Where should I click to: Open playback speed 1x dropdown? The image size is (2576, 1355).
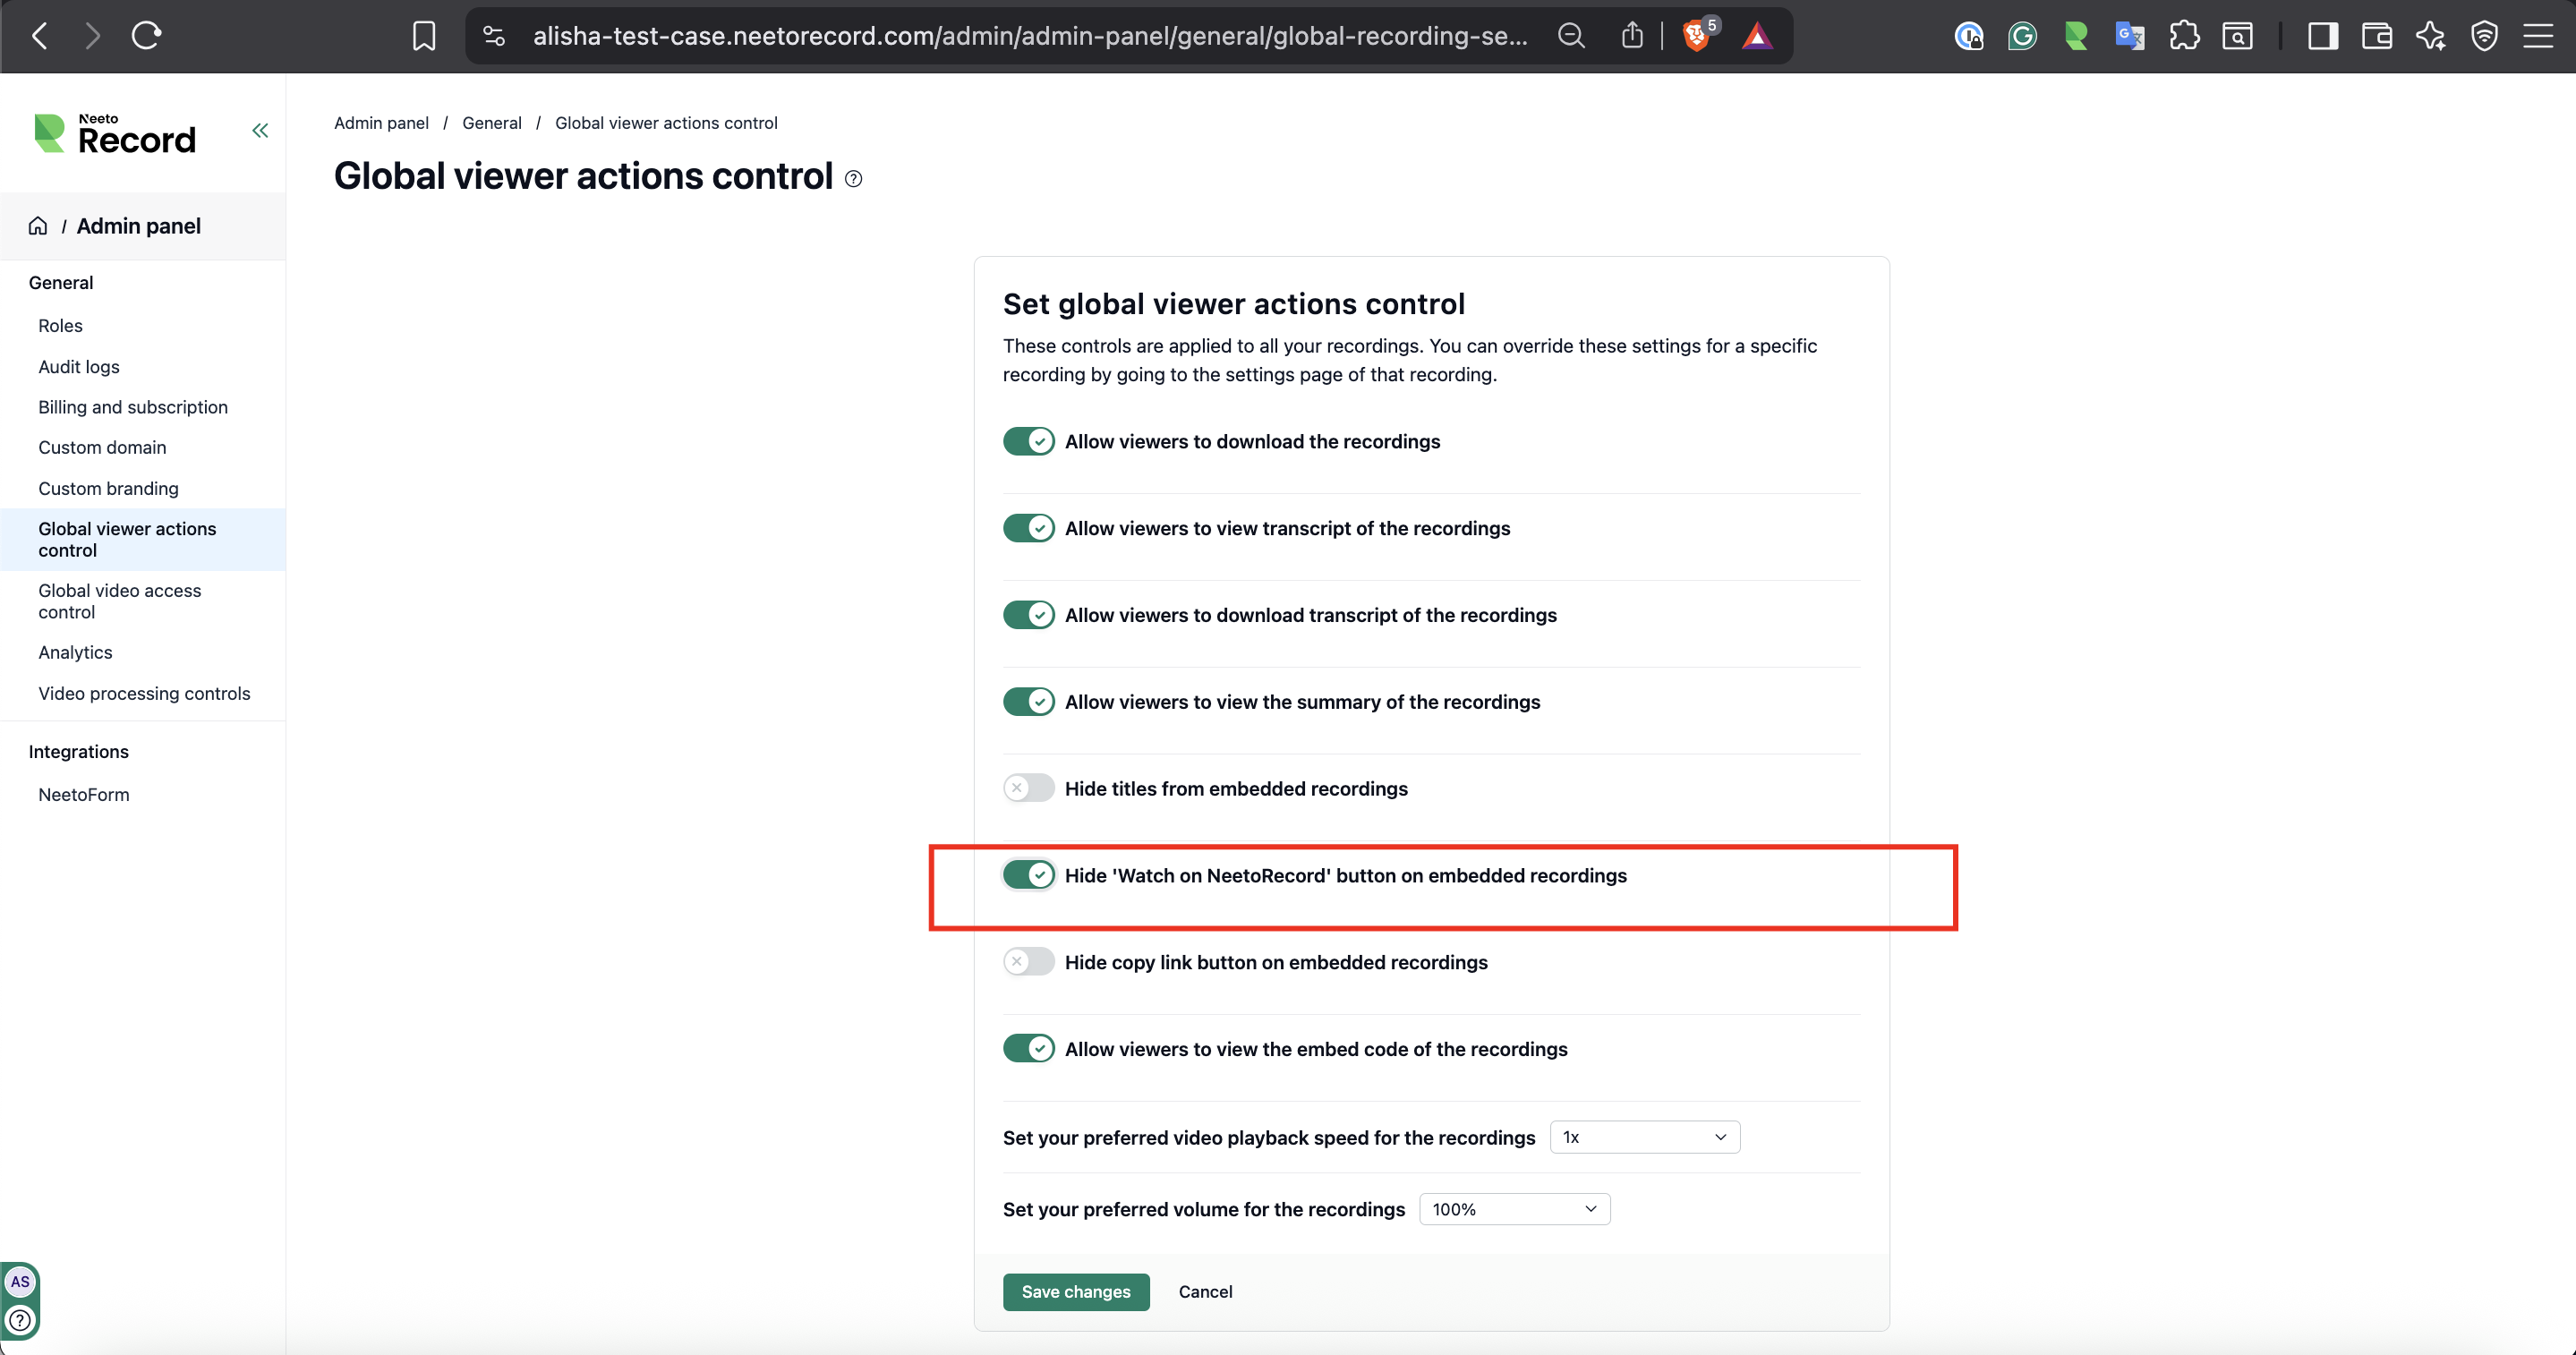[x=1644, y=1137]
